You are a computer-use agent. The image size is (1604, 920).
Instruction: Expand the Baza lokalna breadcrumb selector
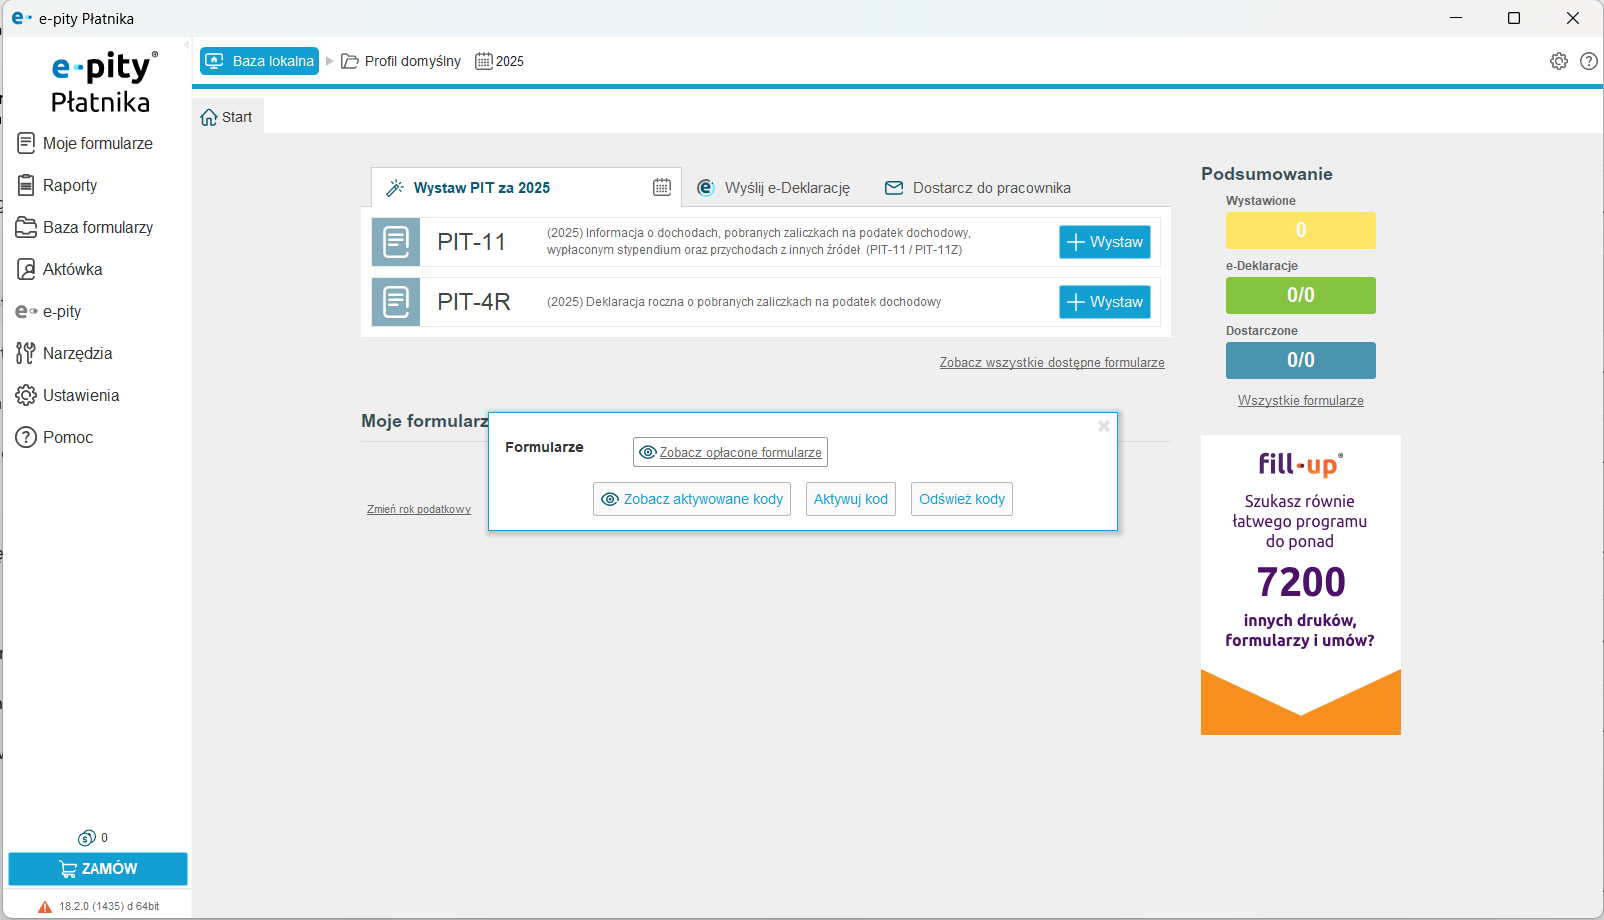(260, 61)
